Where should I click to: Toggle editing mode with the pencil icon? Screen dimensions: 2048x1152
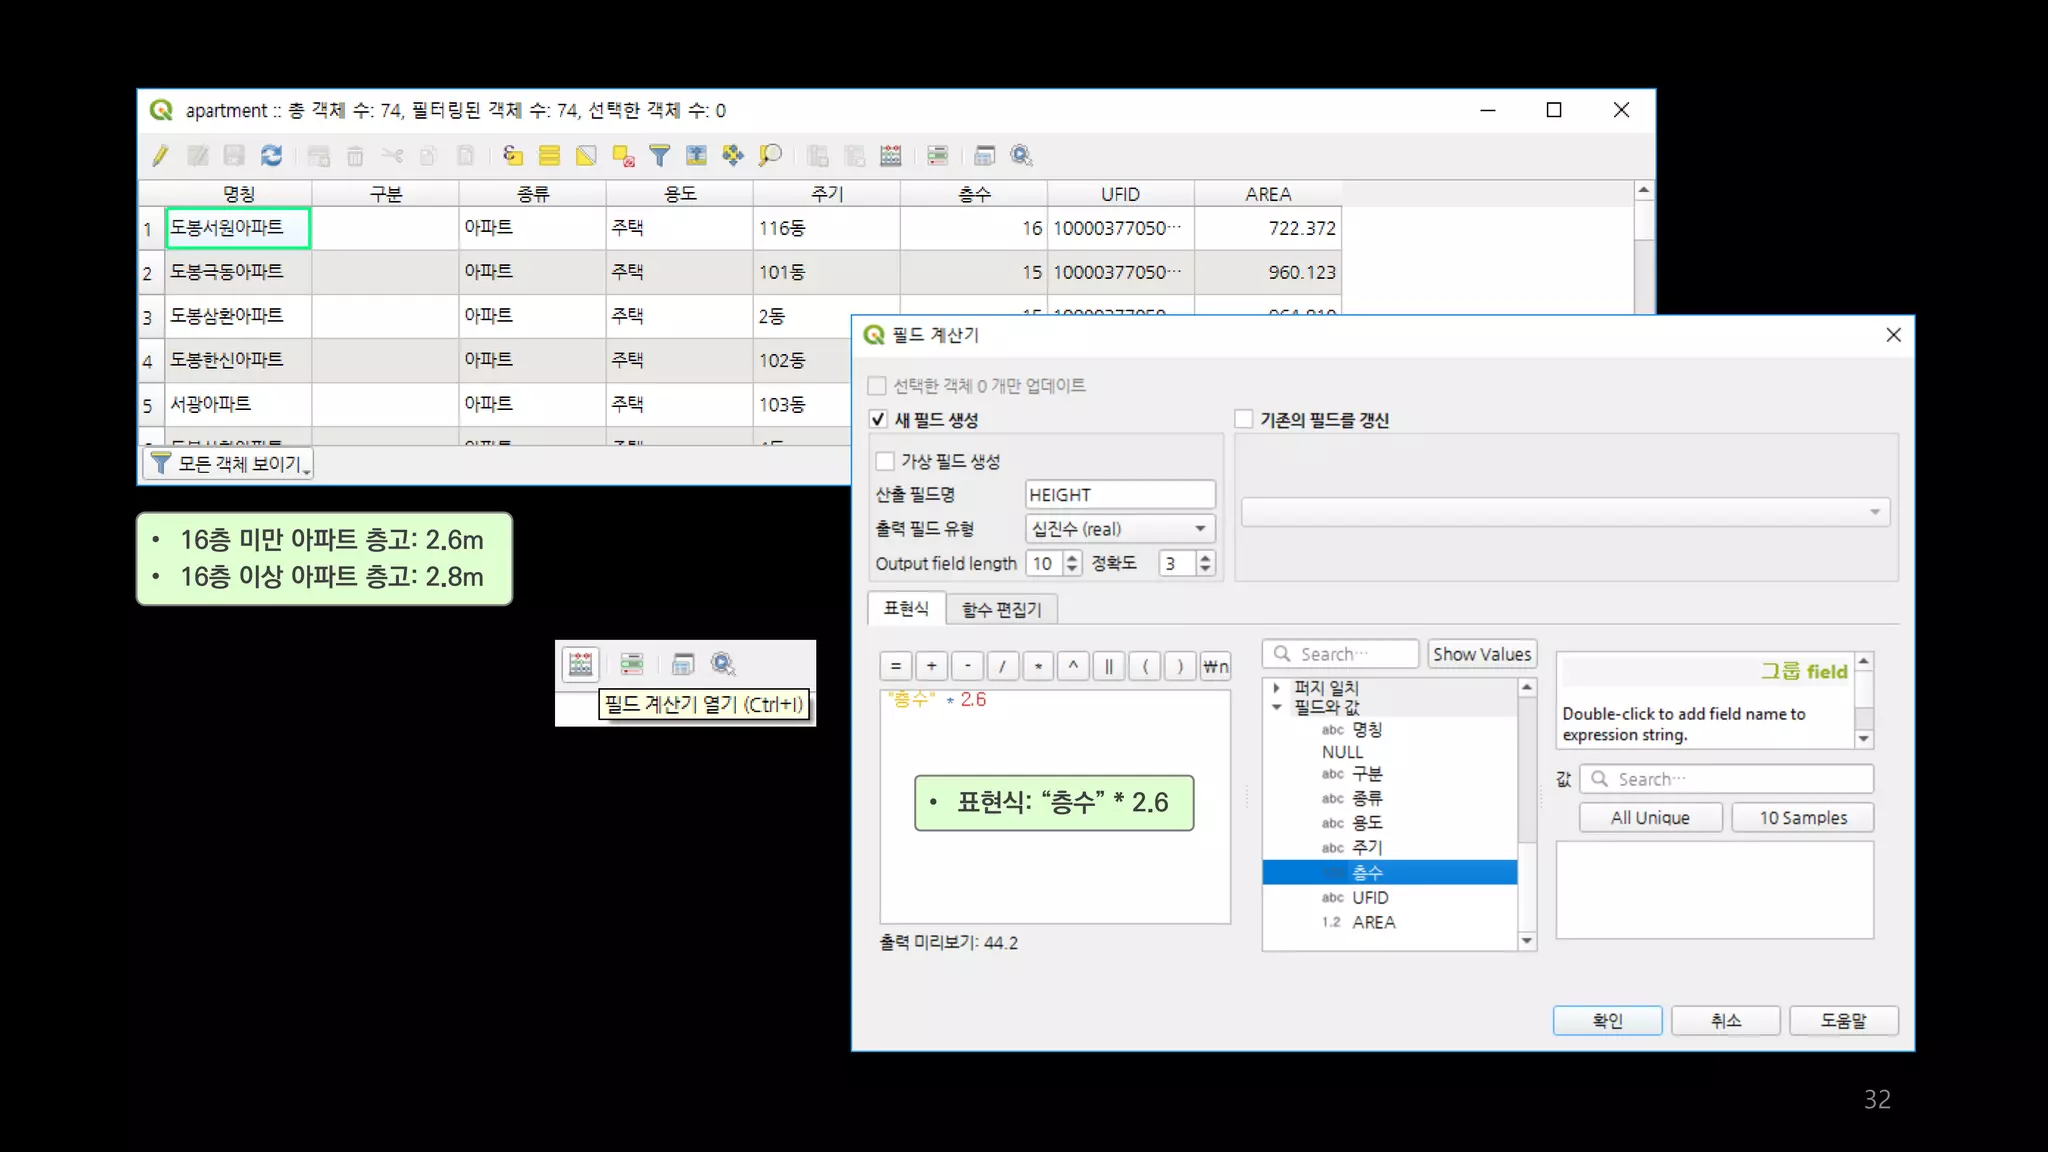[x=160, y=155]
